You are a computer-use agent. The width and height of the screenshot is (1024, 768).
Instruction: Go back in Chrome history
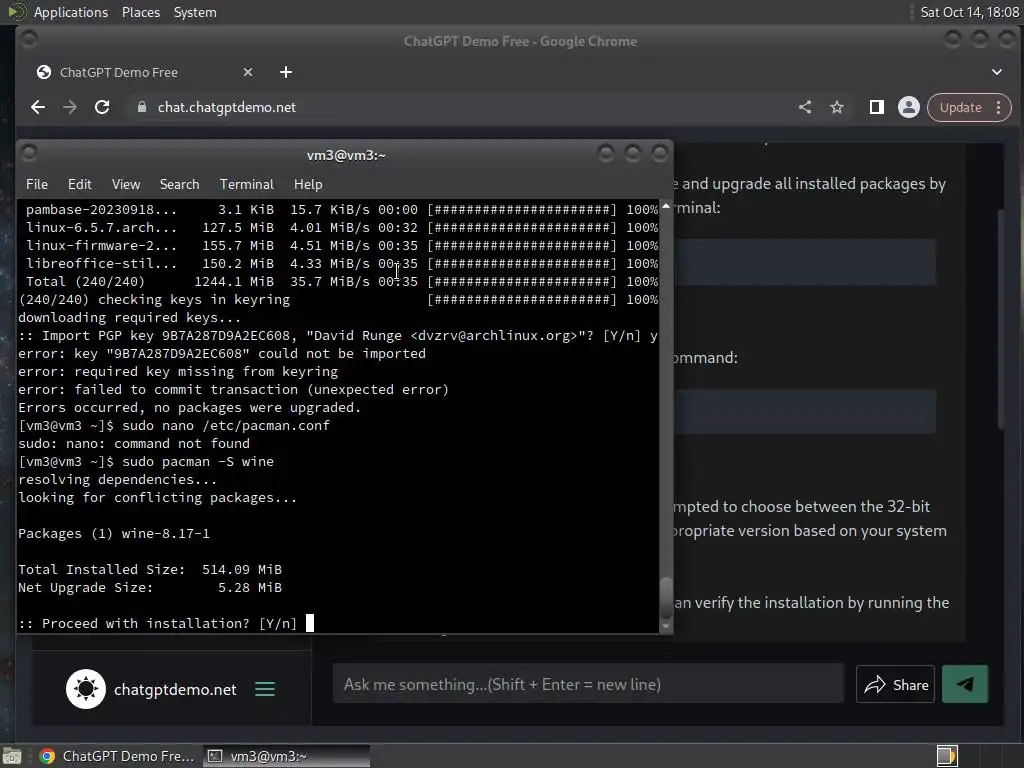(x=38, y=107)
